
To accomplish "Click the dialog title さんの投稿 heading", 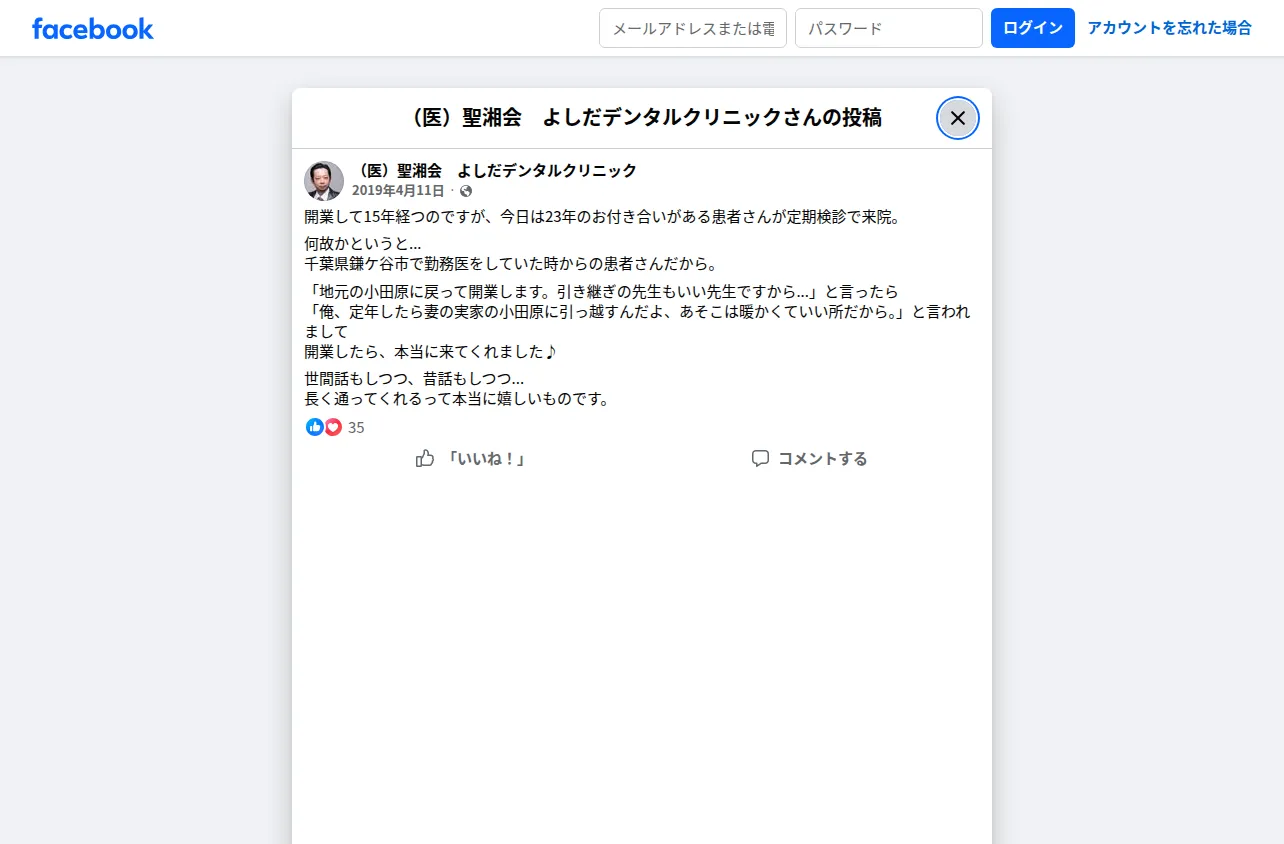I will [642, 118].
